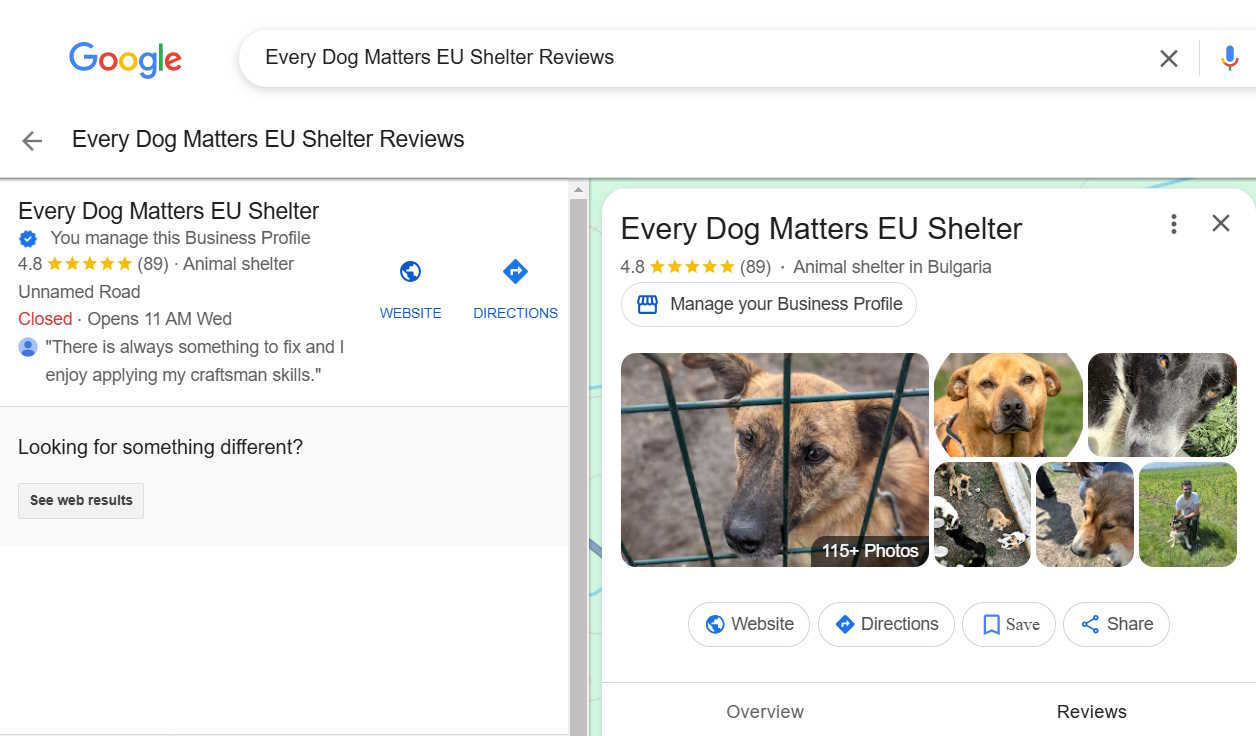Open the three-dot more options menu
1256x736 pixels.
point(1174,224)
